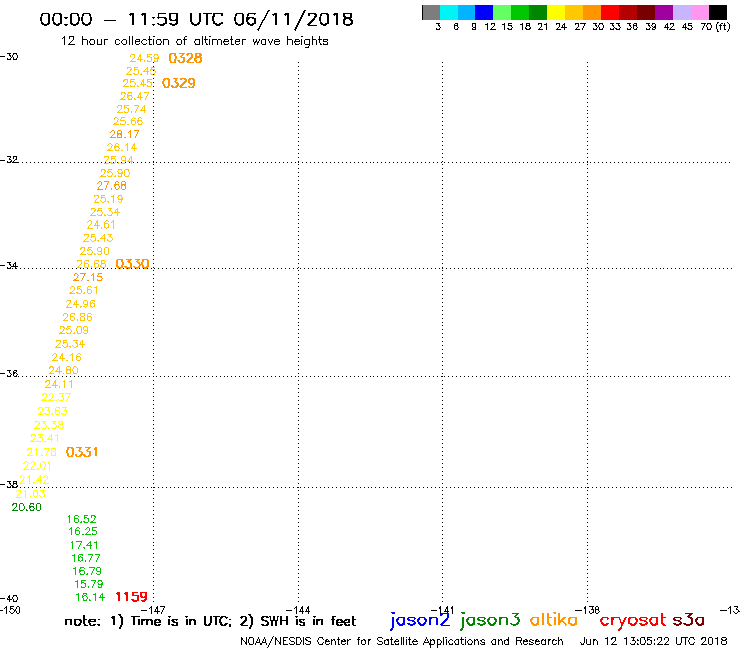Click the time stamp 0329

[178, 83]
